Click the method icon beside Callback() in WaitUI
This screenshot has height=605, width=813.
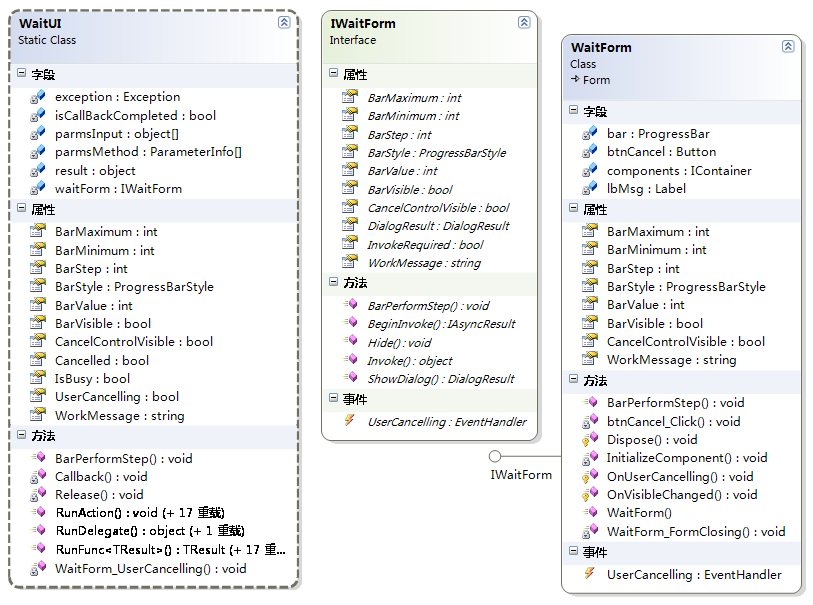[38, 476]
